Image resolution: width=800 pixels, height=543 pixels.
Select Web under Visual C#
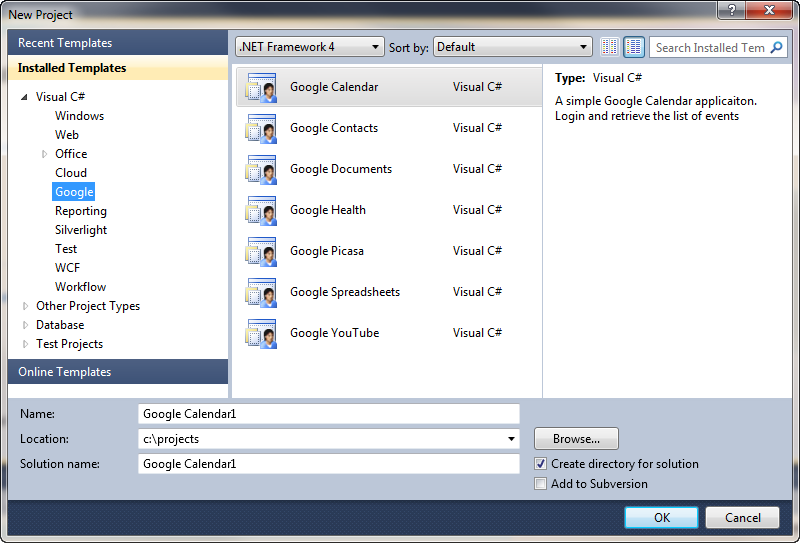(x=67, y=135)
